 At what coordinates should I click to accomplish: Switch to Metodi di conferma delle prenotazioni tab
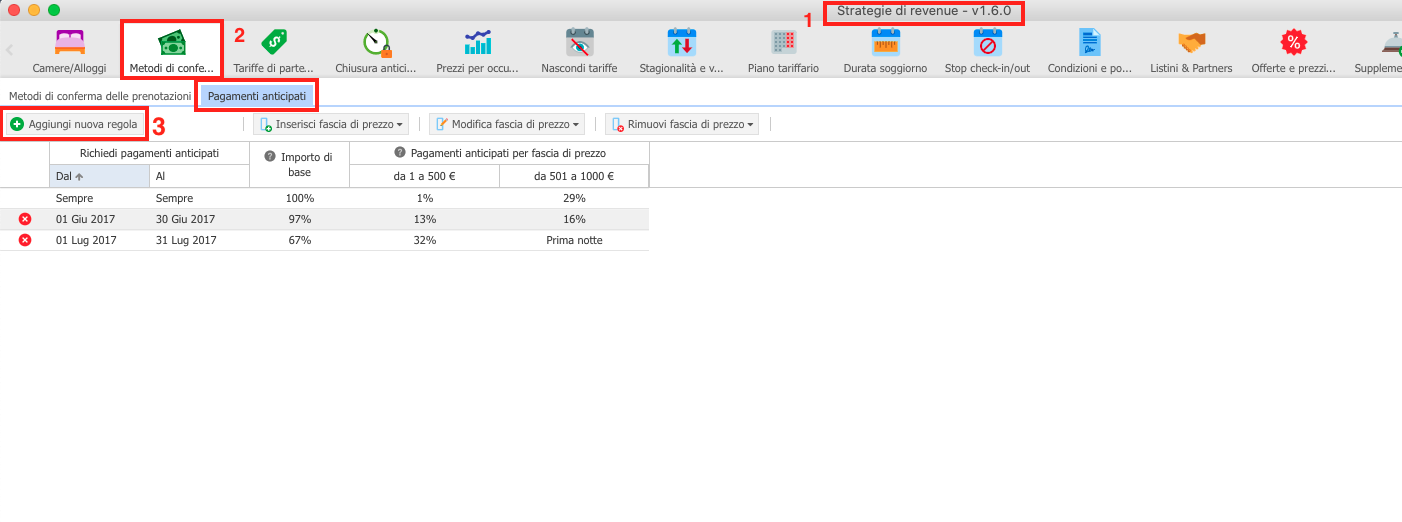[x=100, y=96]
